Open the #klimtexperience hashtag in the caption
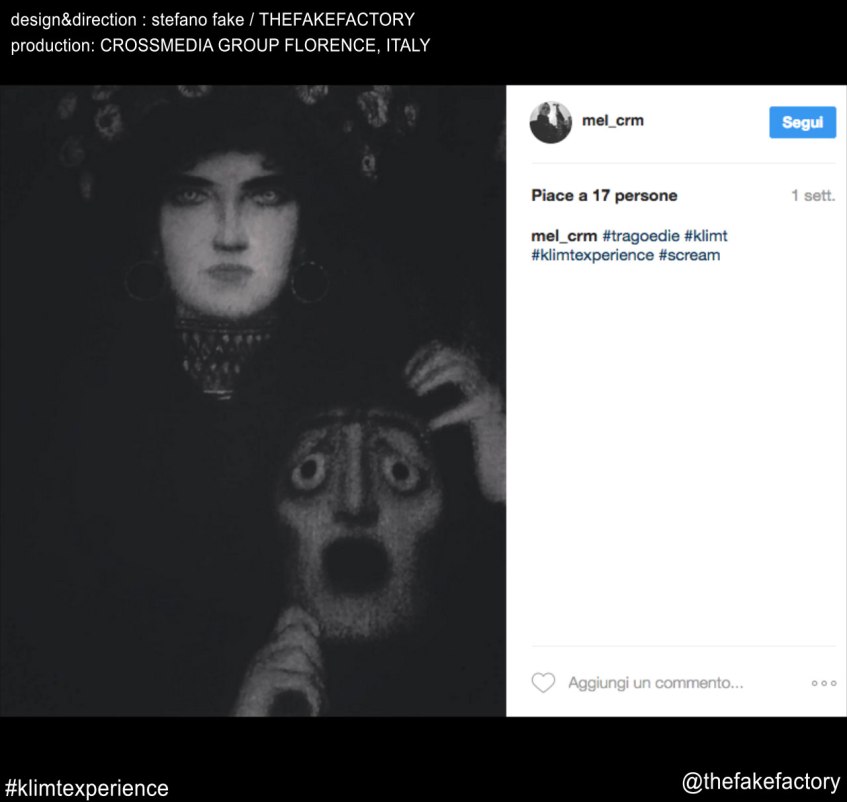 click(593, 255)
